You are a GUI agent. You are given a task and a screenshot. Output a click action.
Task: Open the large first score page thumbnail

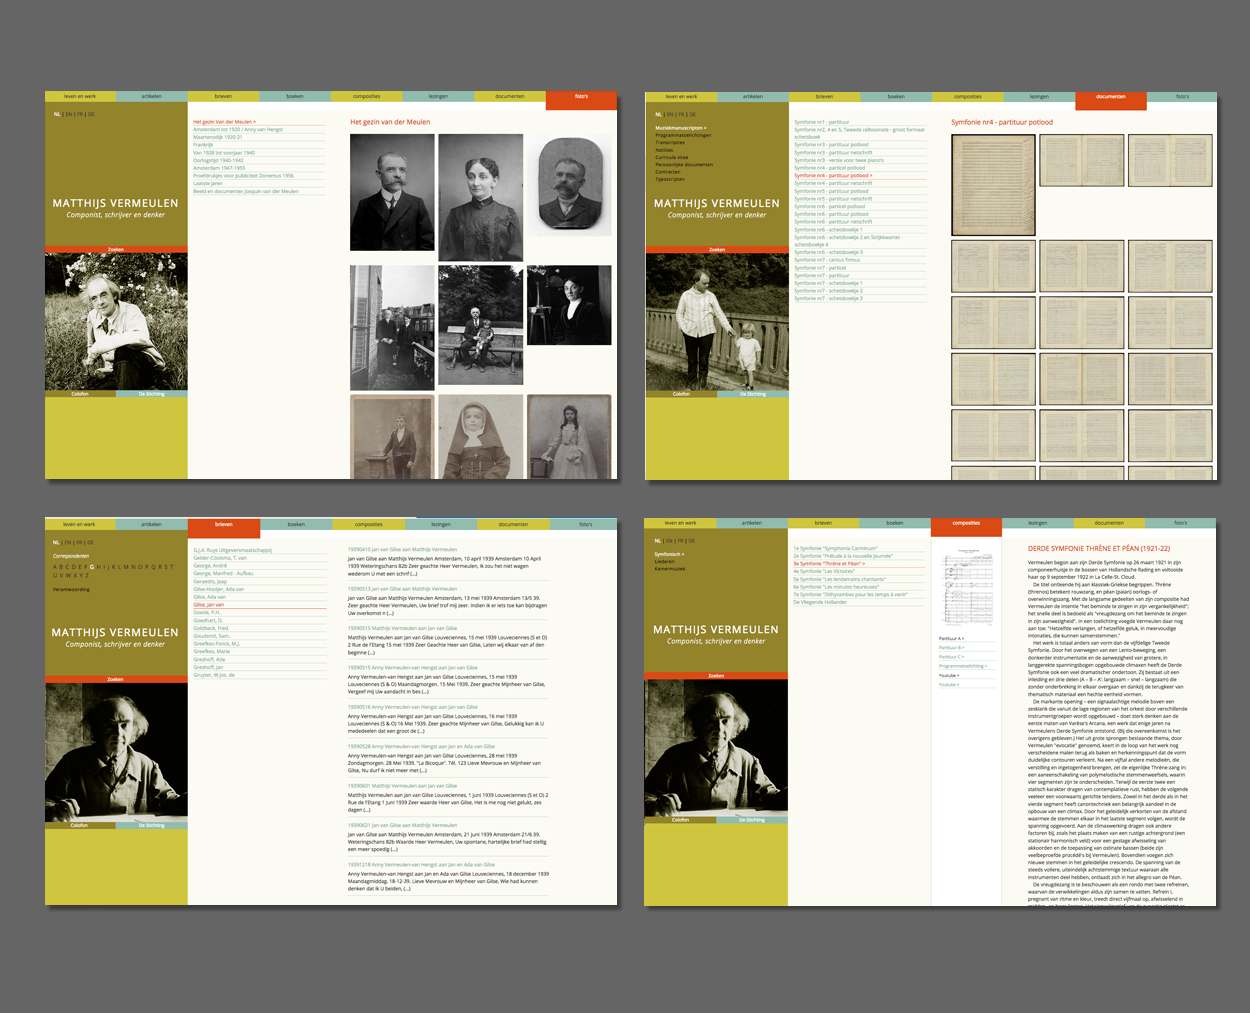pyautogui.click(x=992, y=185)
